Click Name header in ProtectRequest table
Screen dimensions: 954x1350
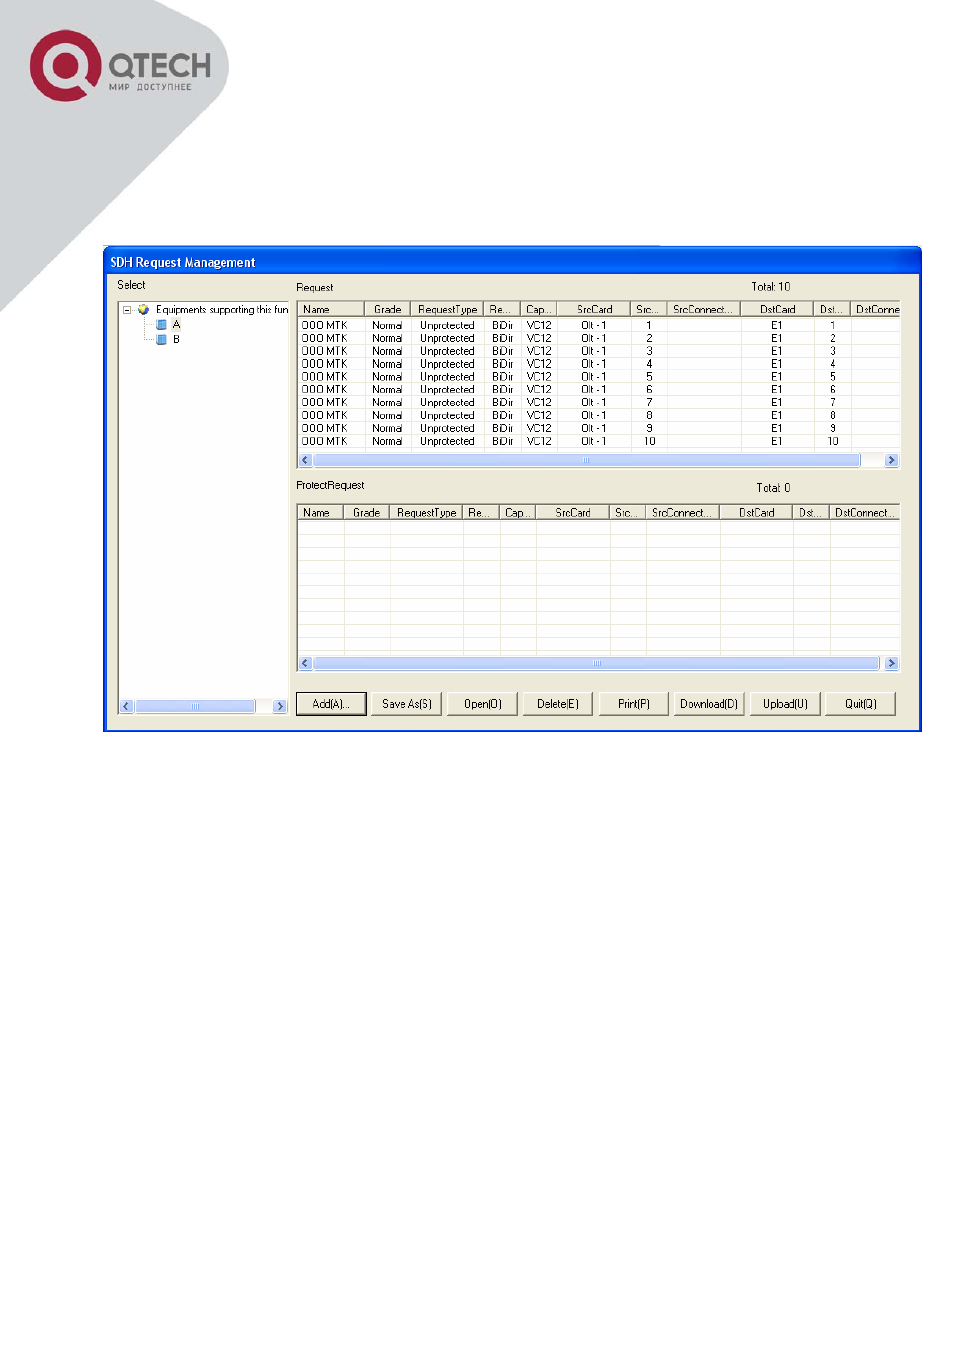(x=321, y=513)
